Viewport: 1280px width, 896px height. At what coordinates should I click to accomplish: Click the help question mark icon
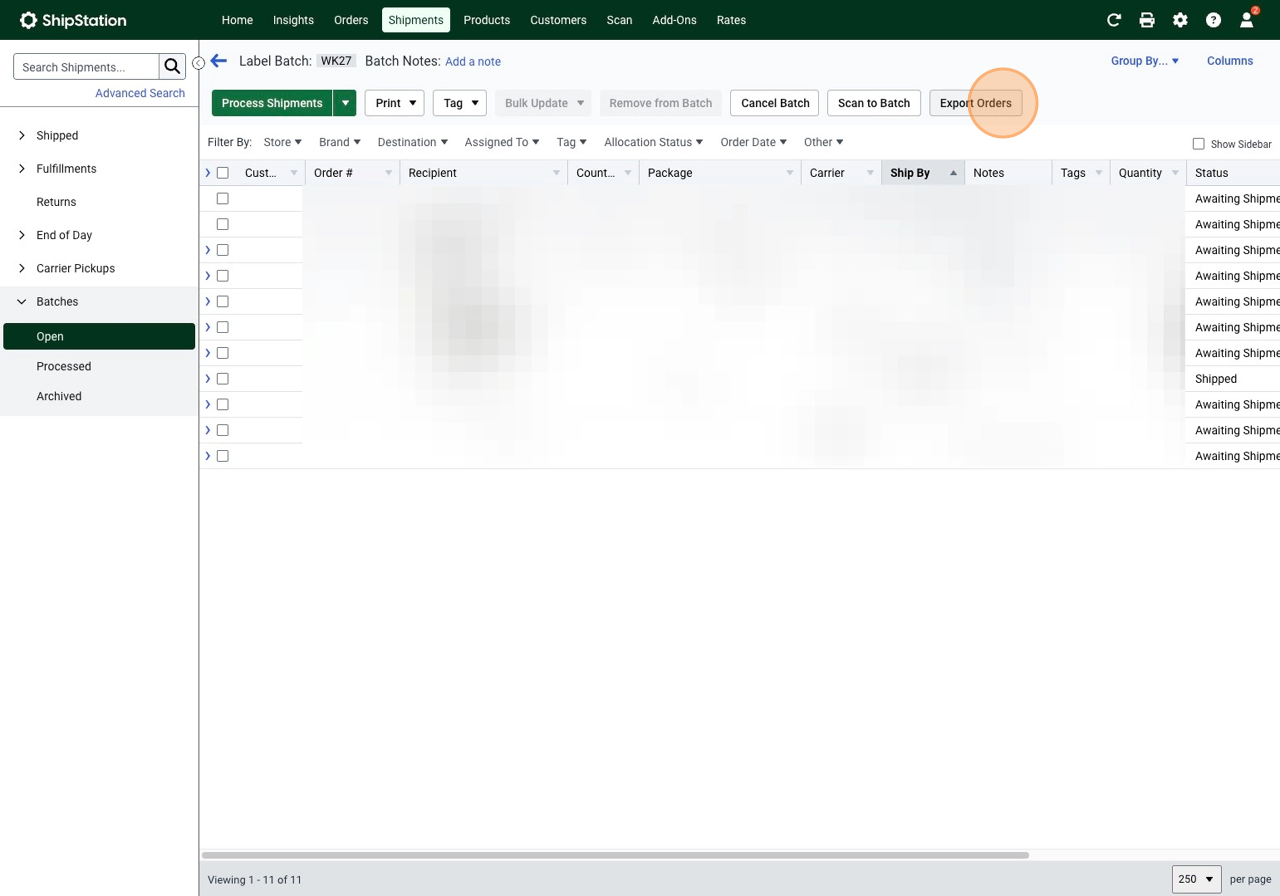pyautogui.click(x=1213, y=20)
